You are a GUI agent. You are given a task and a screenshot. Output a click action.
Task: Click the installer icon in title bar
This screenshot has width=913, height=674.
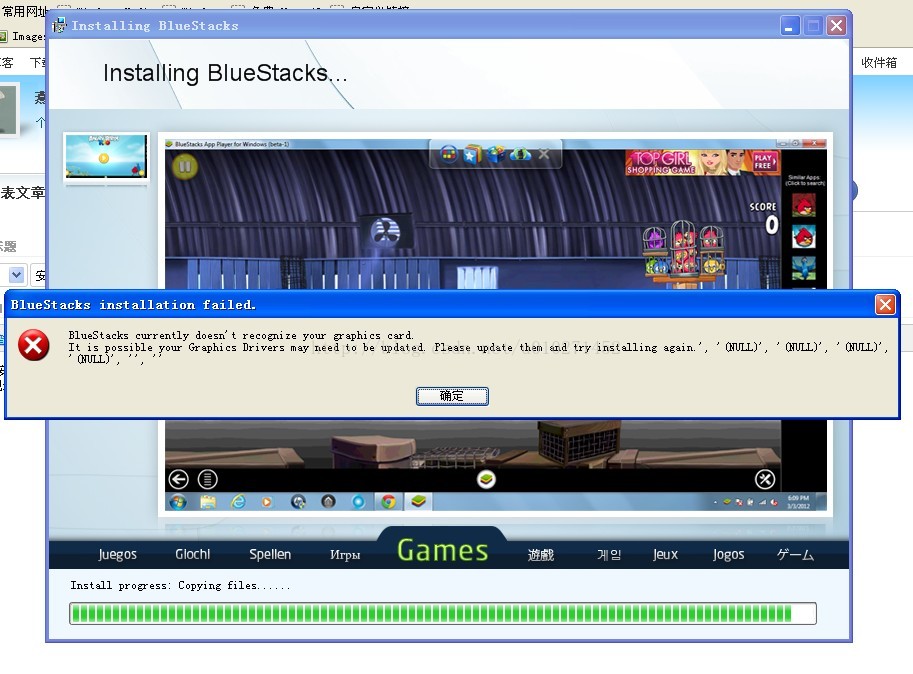point(59,25)
